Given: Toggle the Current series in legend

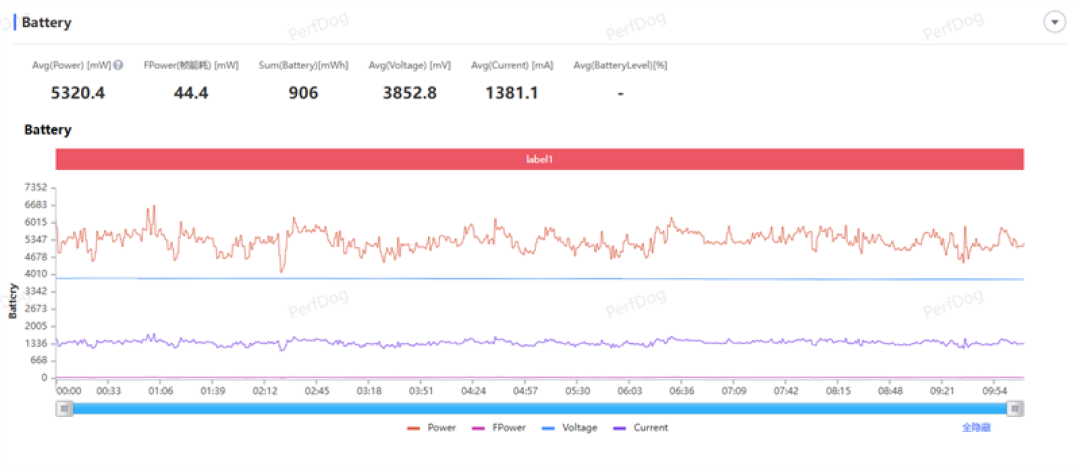Looking at the screenshot, I should (x=641, y=428).
